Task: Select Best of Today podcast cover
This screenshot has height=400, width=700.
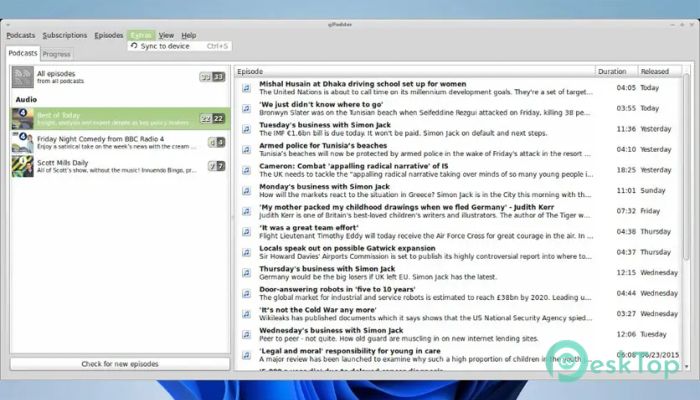Action: [22, 119]
